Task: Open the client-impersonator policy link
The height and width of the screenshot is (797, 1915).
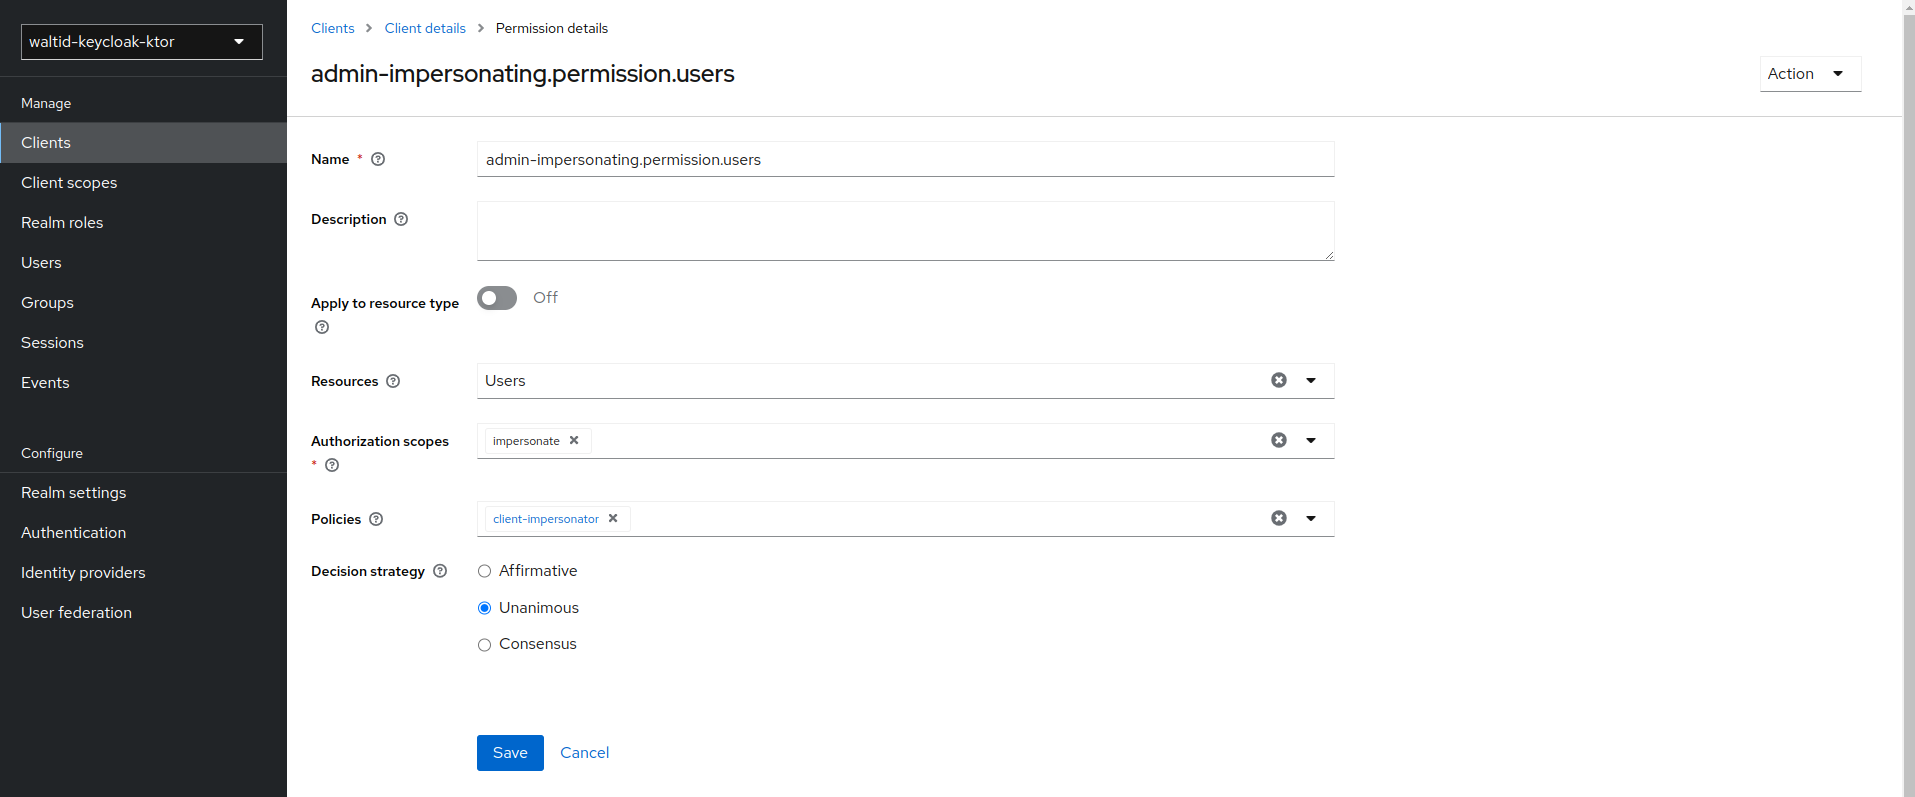Action: click(546, 519)
